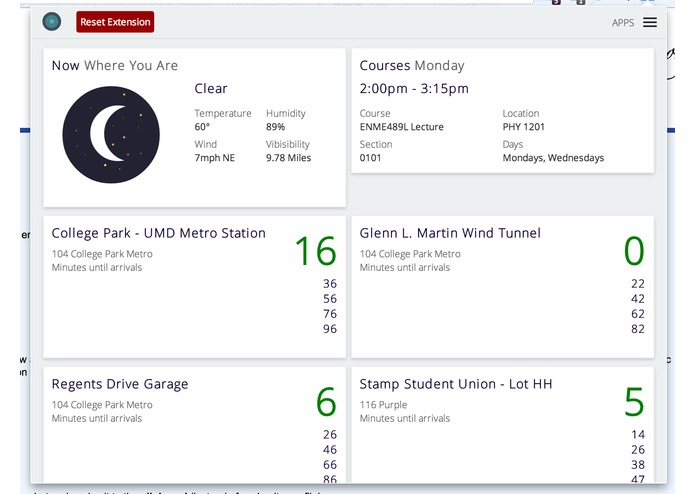Click Stamp Student Union - Lot HH title
This screenshot has height=494, width=695.
(x=456, y=384)
